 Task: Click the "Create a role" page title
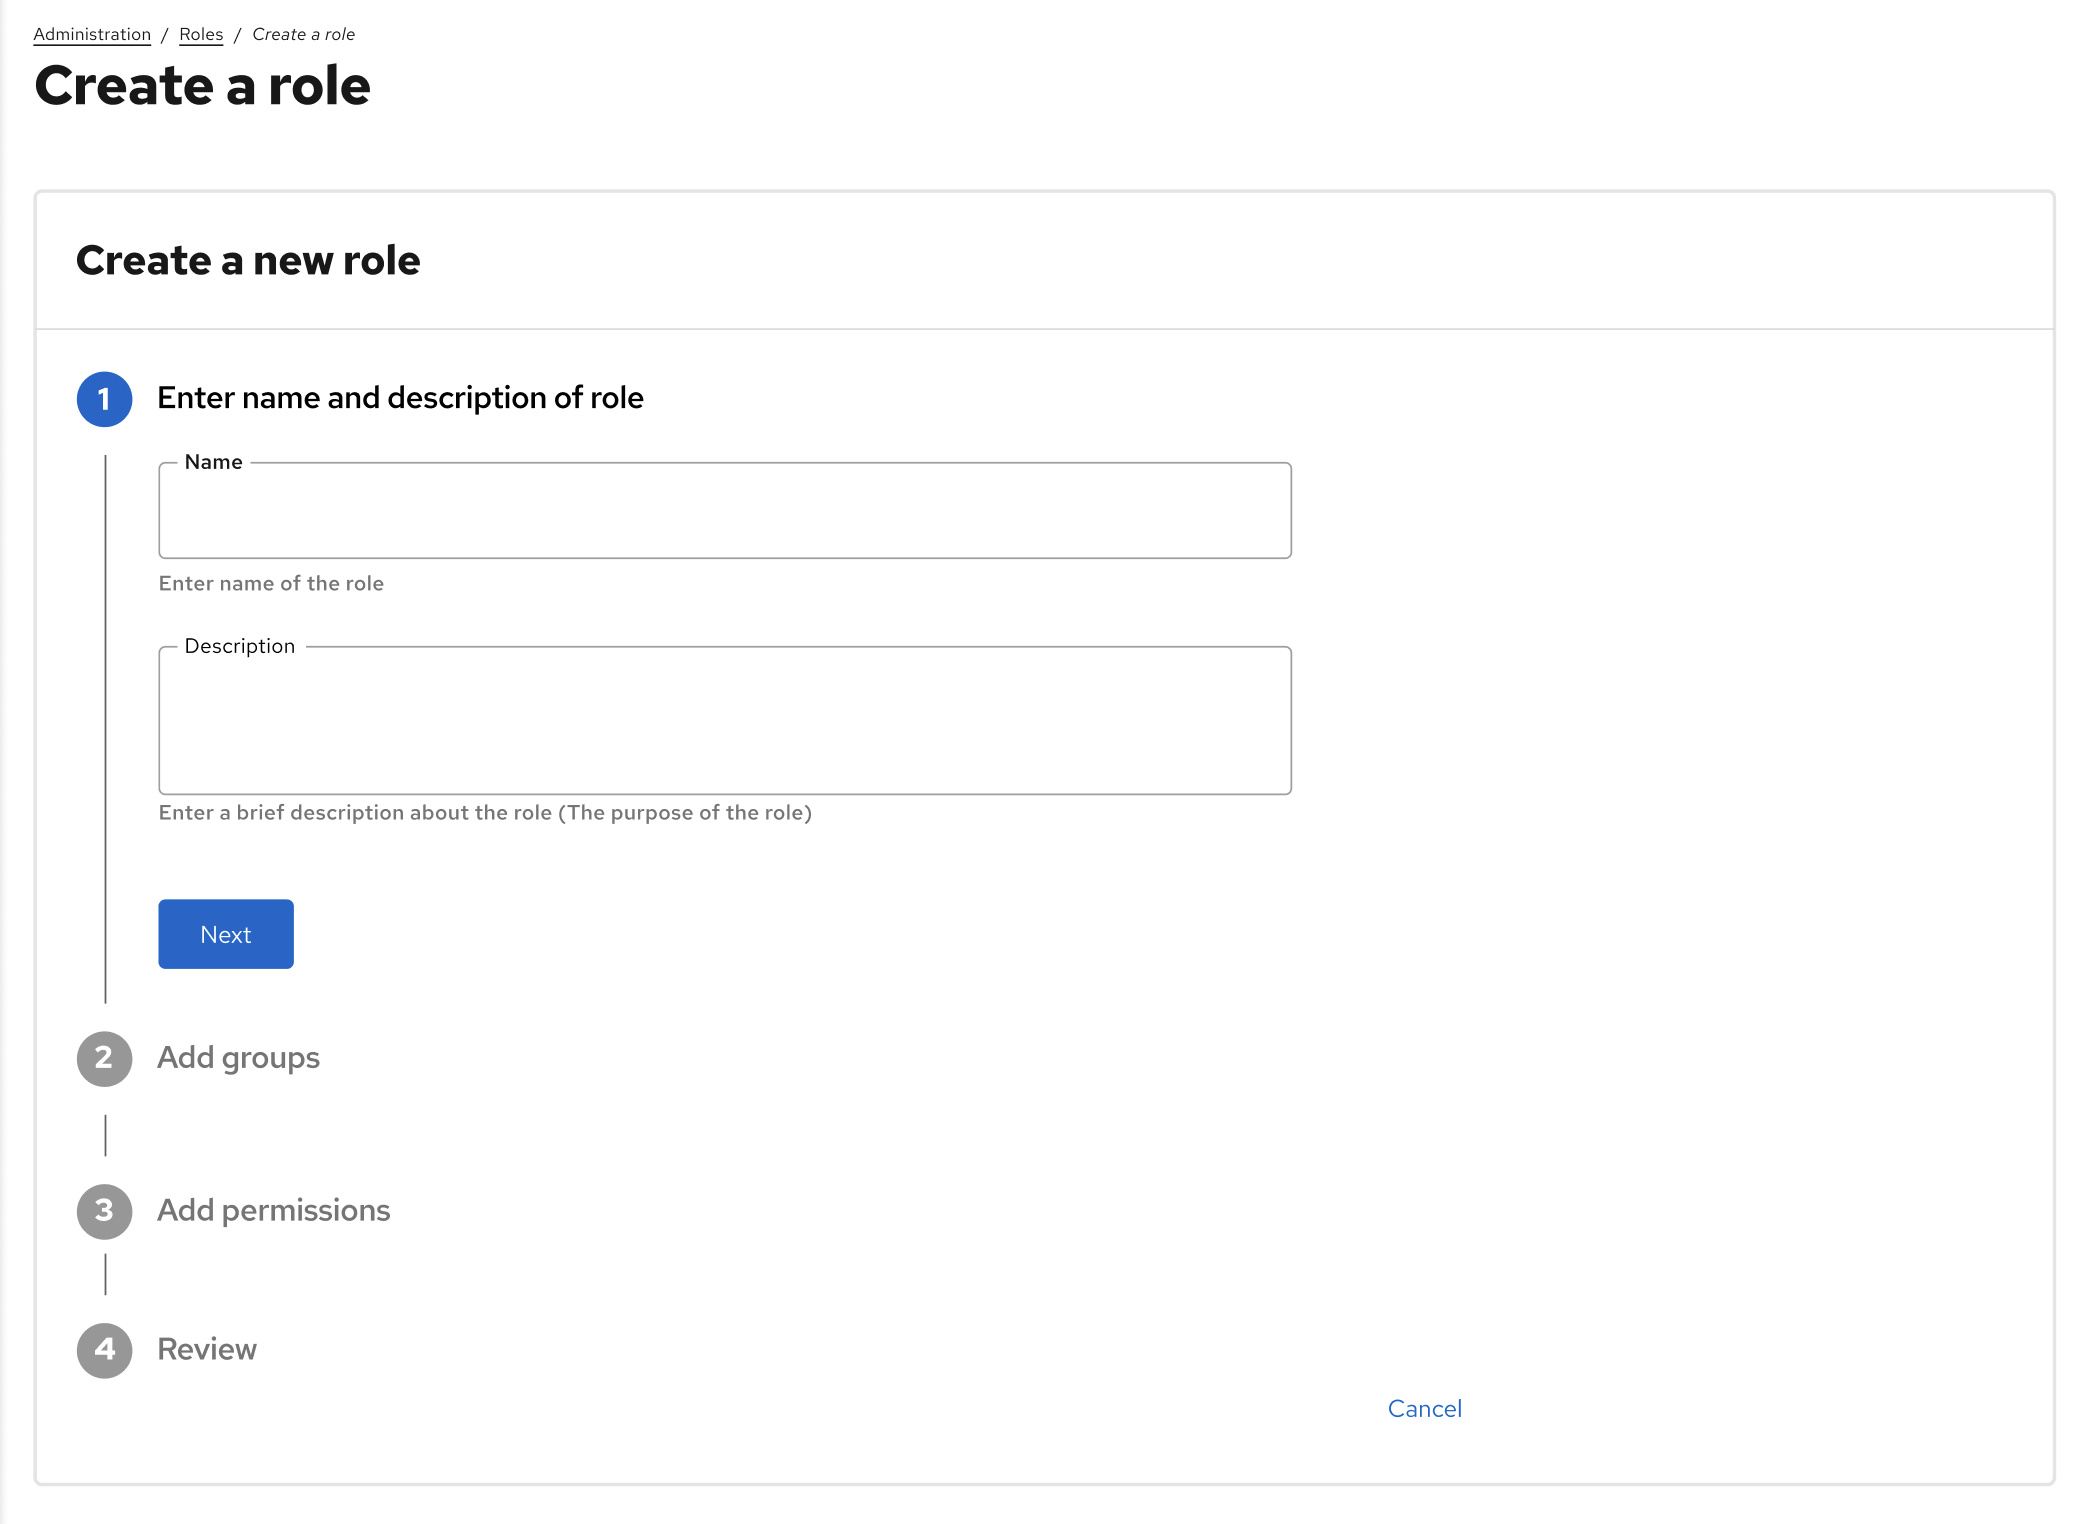coord(203,86)
